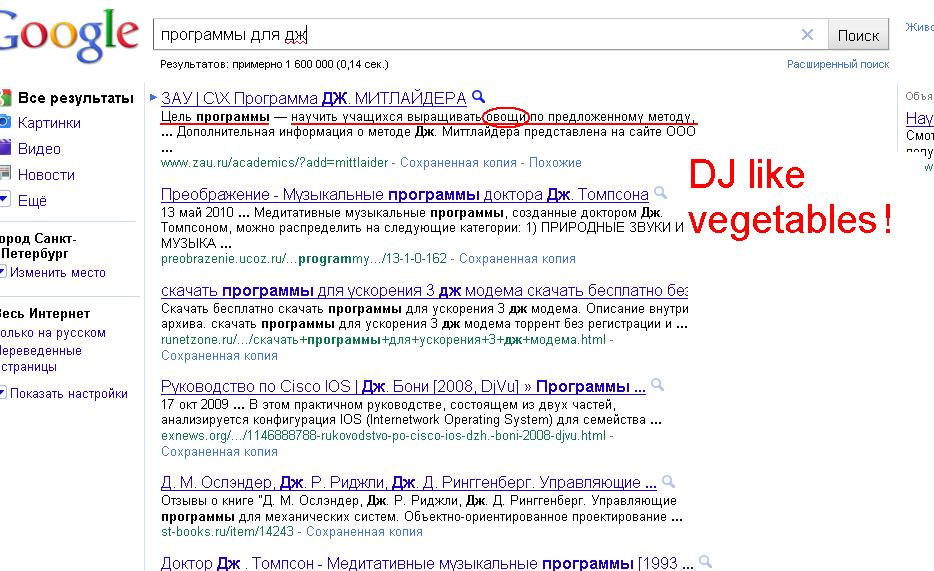Open Руководство по Cisco IOS result
The height and width of the screenshot is (571, 934).
point(403,387)
